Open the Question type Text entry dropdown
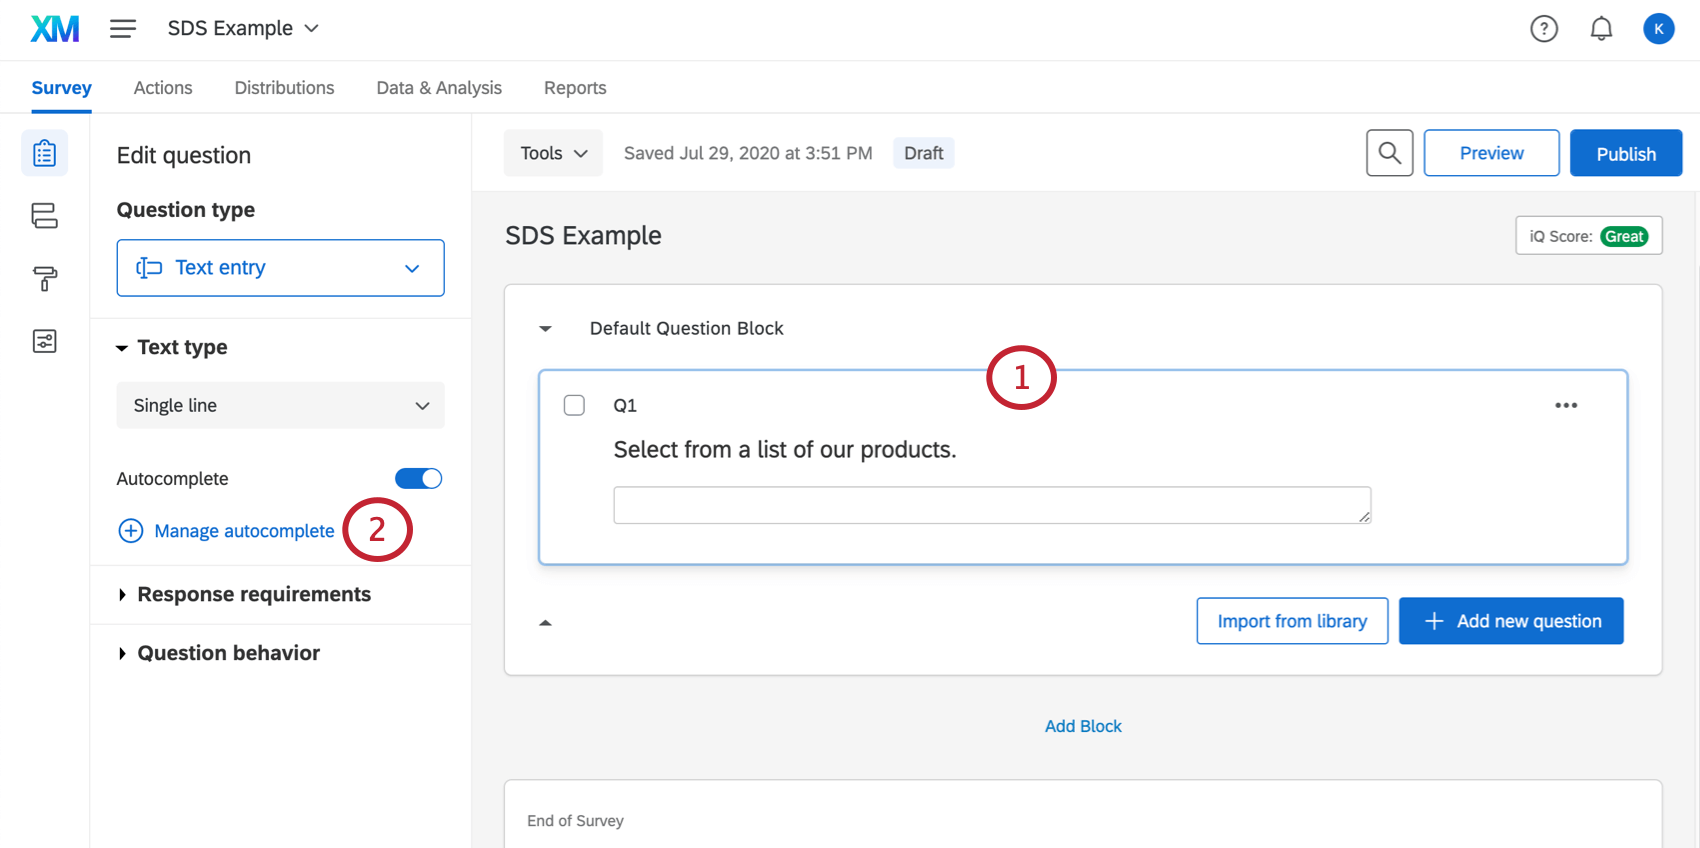The width and height of the screenshot is (1700, 848). click(x=280, y=268)
